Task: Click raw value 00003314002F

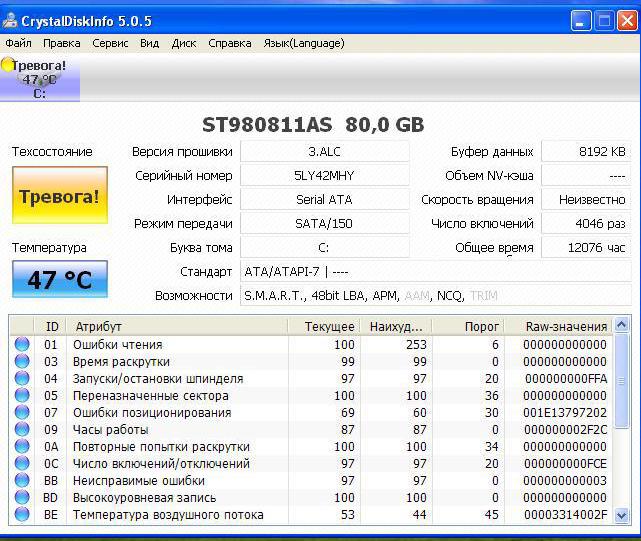Action: (x=565, y=515)
